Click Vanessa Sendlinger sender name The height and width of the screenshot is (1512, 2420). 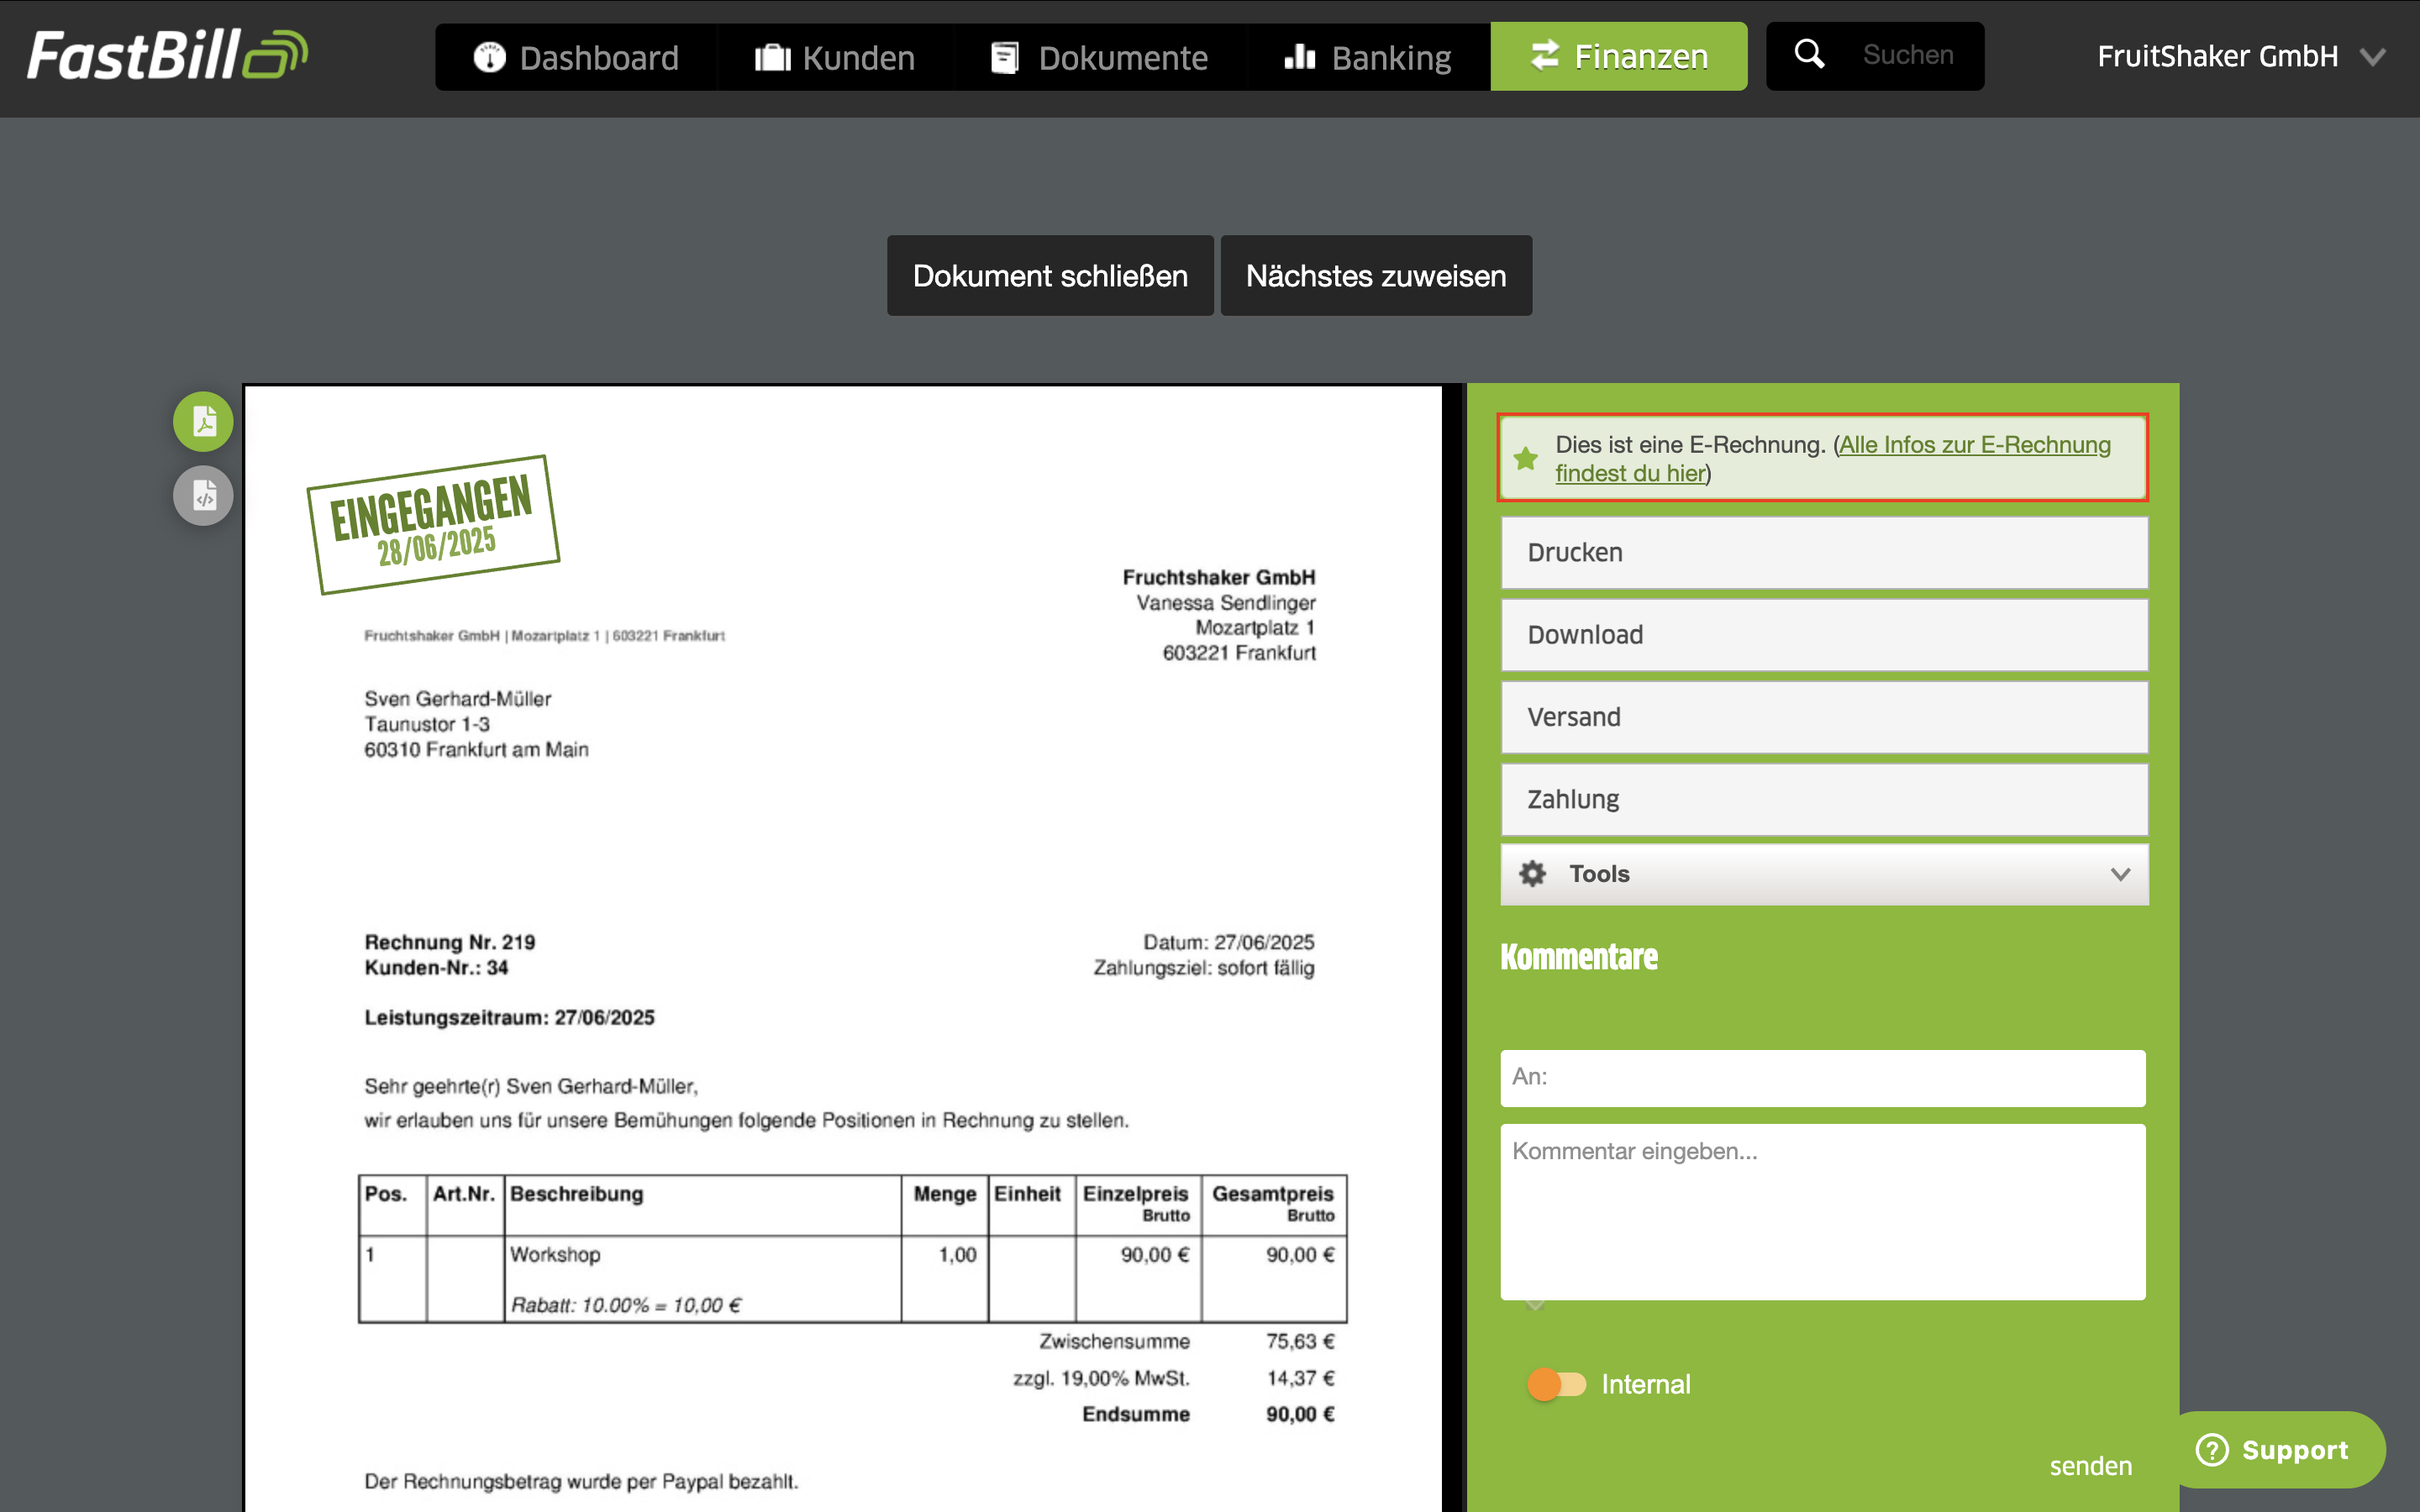click(1226, 603)
